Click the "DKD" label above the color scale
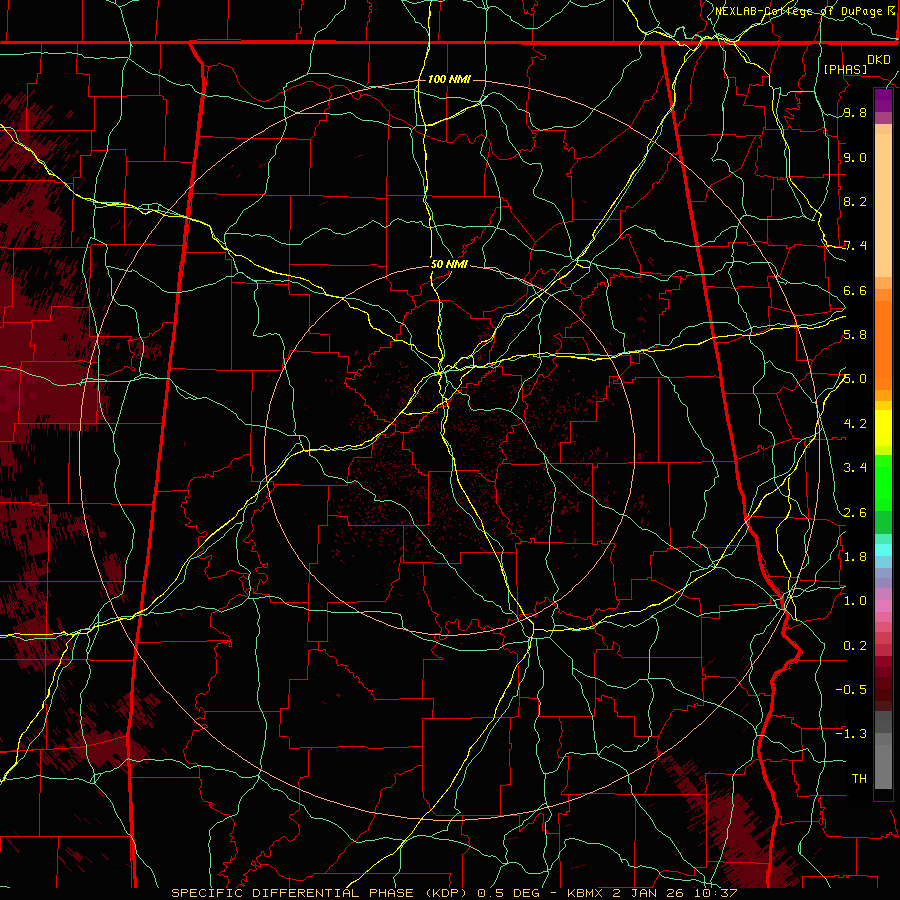The width and height of the screenshot is (900, 900). [x=879, y=60]
